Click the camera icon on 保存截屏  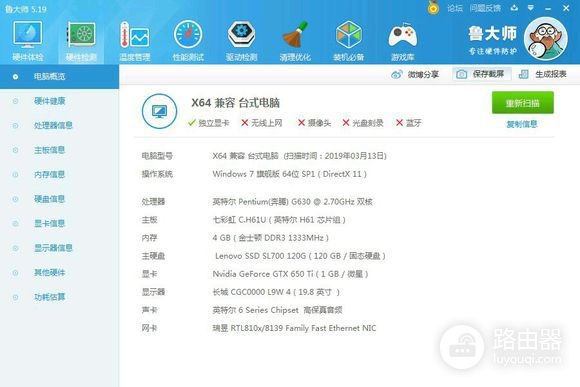click(462, 74)
